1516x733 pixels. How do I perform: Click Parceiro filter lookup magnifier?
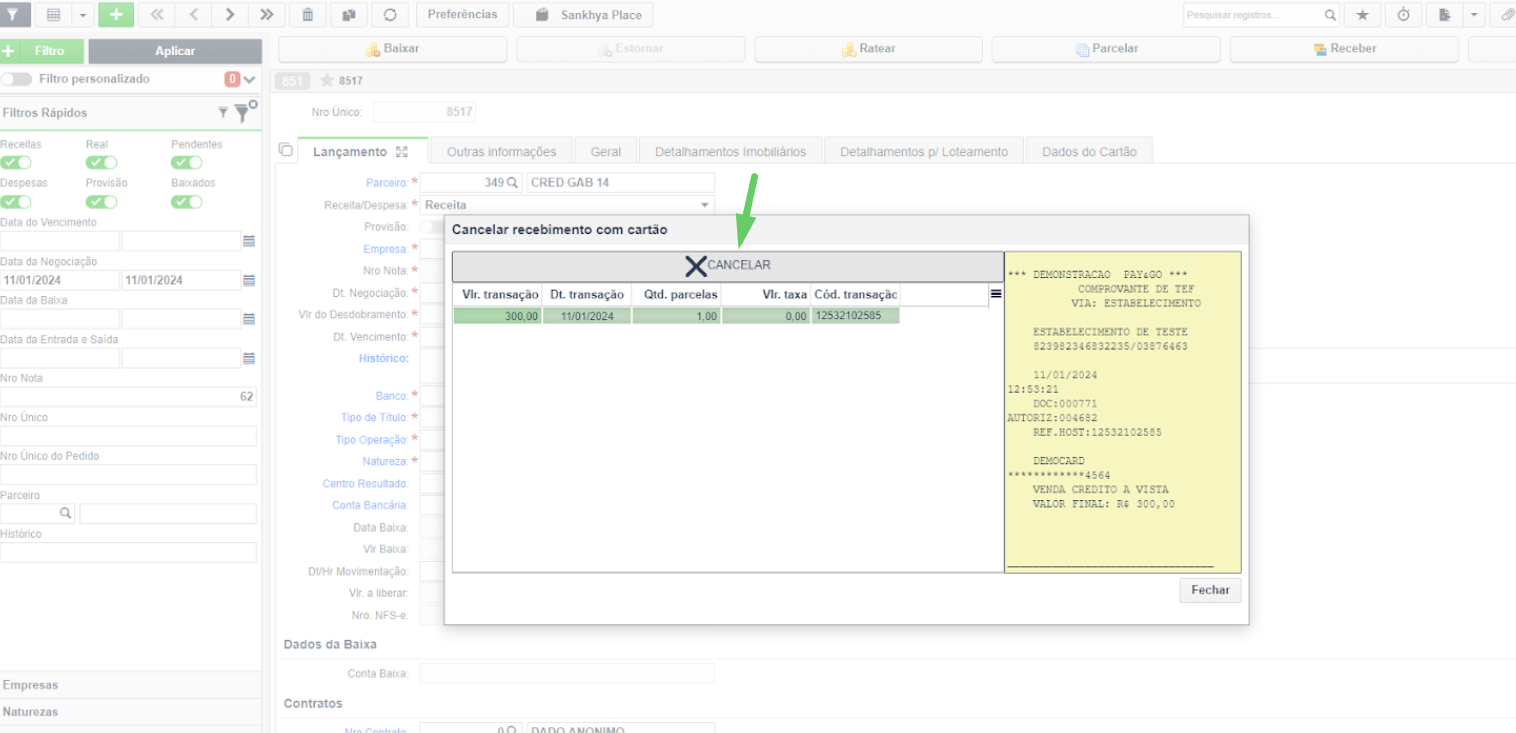(x=66, y=513)
